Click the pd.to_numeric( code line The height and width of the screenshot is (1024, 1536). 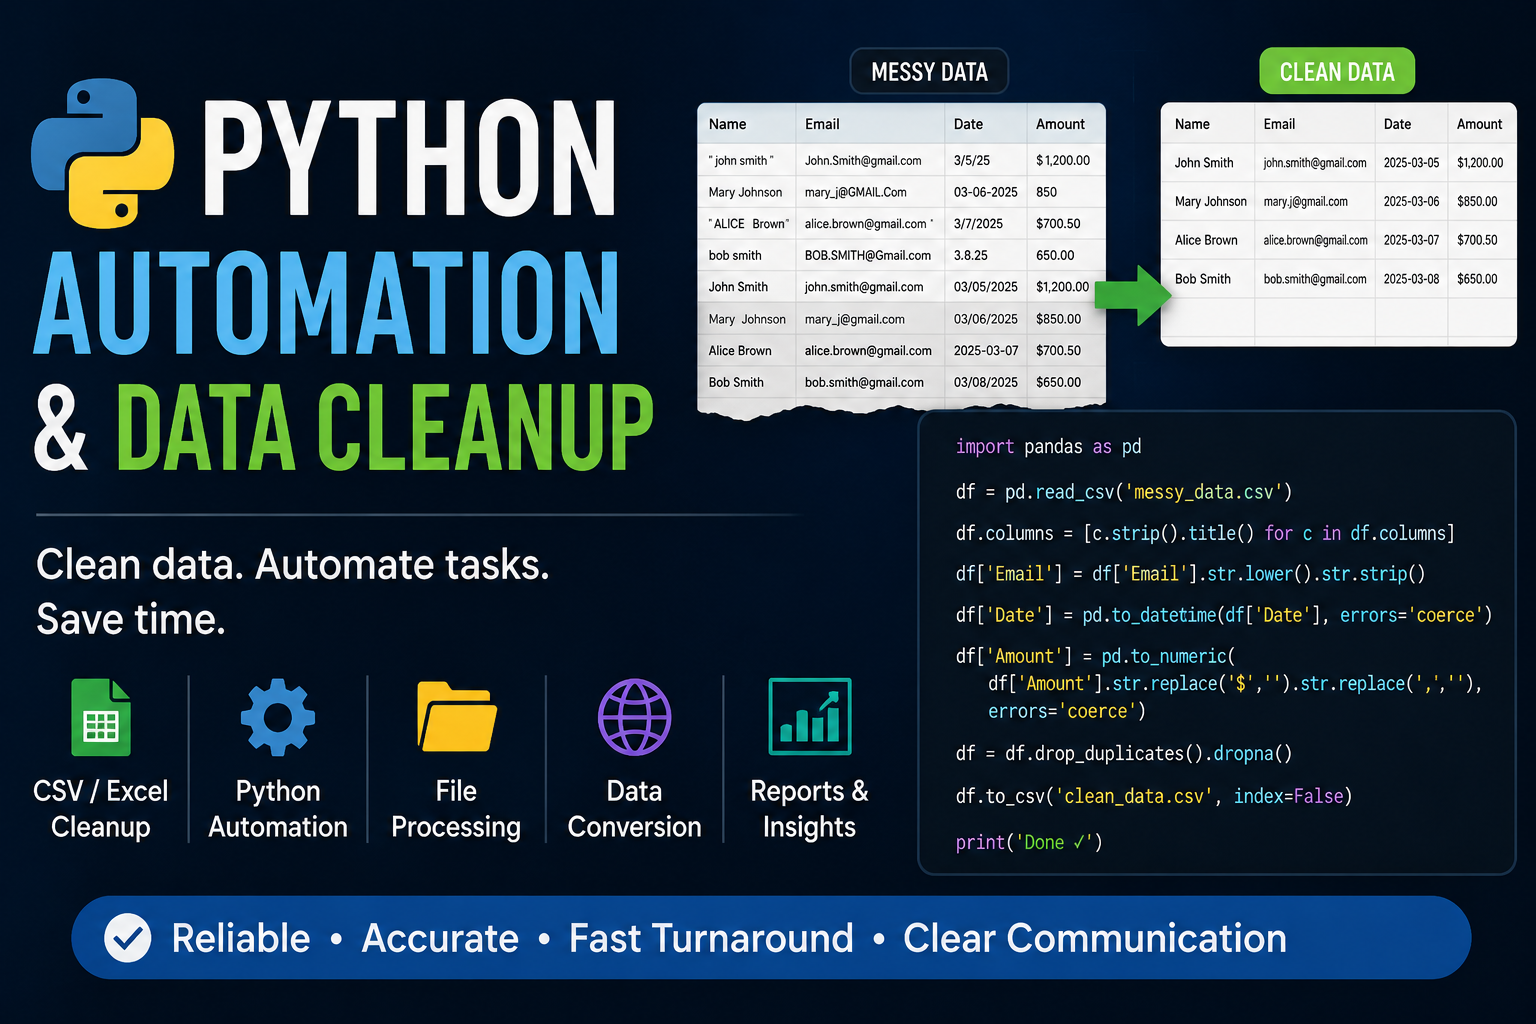tap(1095, 656)
